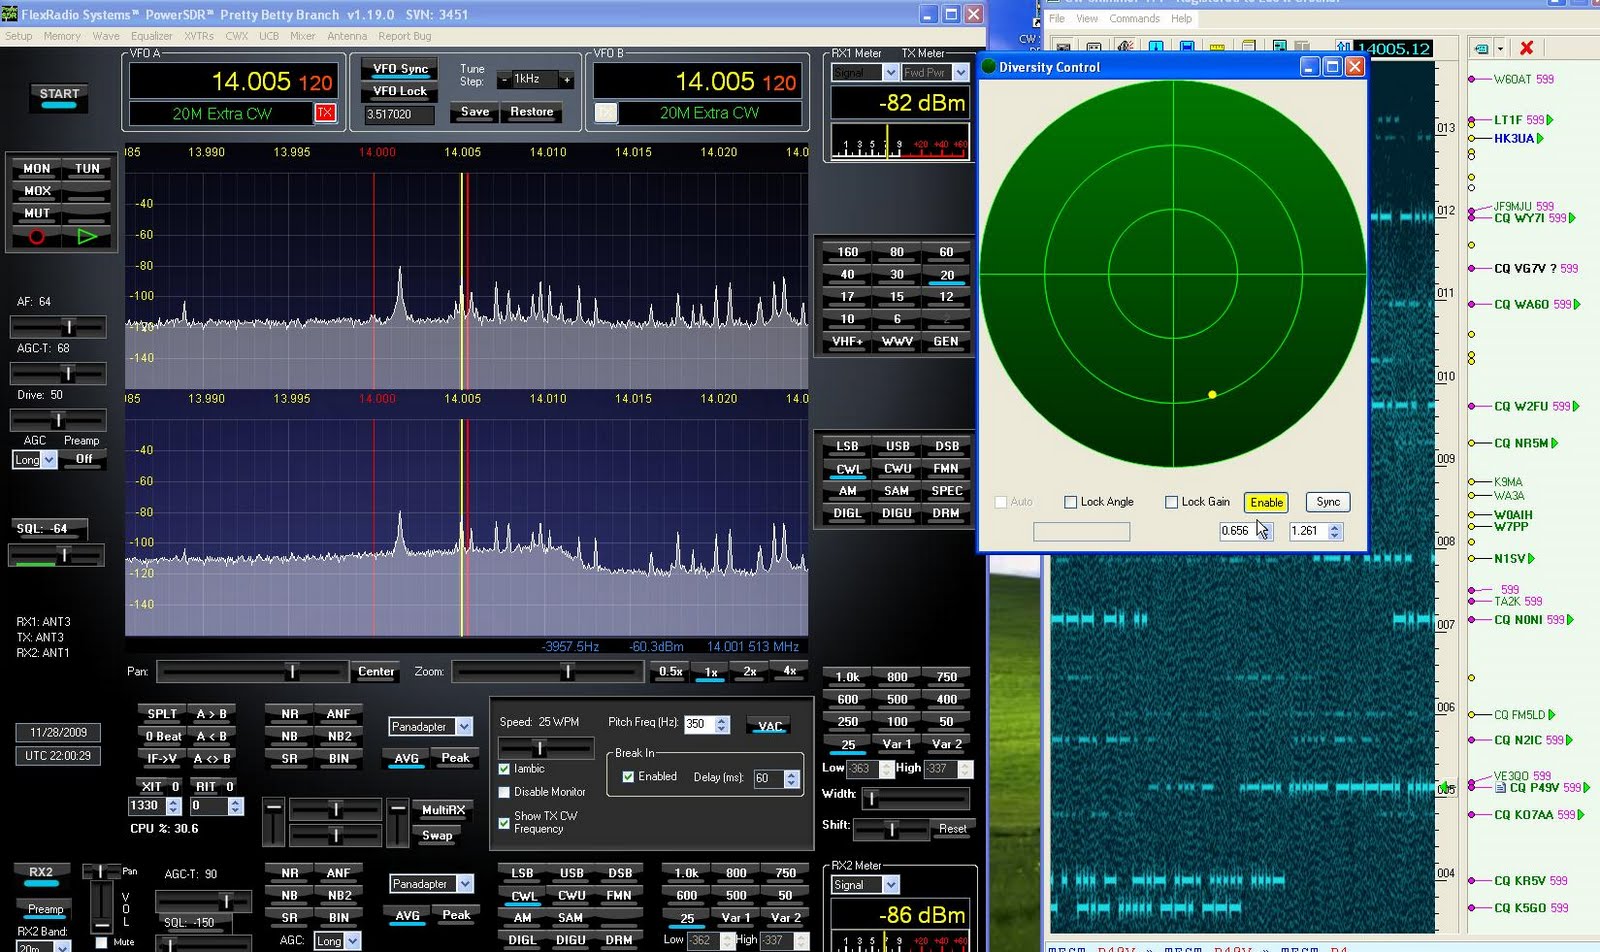The height and width of the screenshot is (952, 1600).
Task: Decrease the tune step with minus button
Action: click(505, 79)
